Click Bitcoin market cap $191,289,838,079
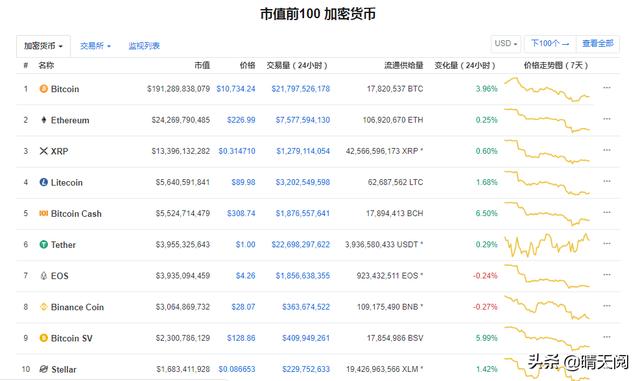Image resolution: width=640 pixels, height=381 pixels. pos(178,89)
